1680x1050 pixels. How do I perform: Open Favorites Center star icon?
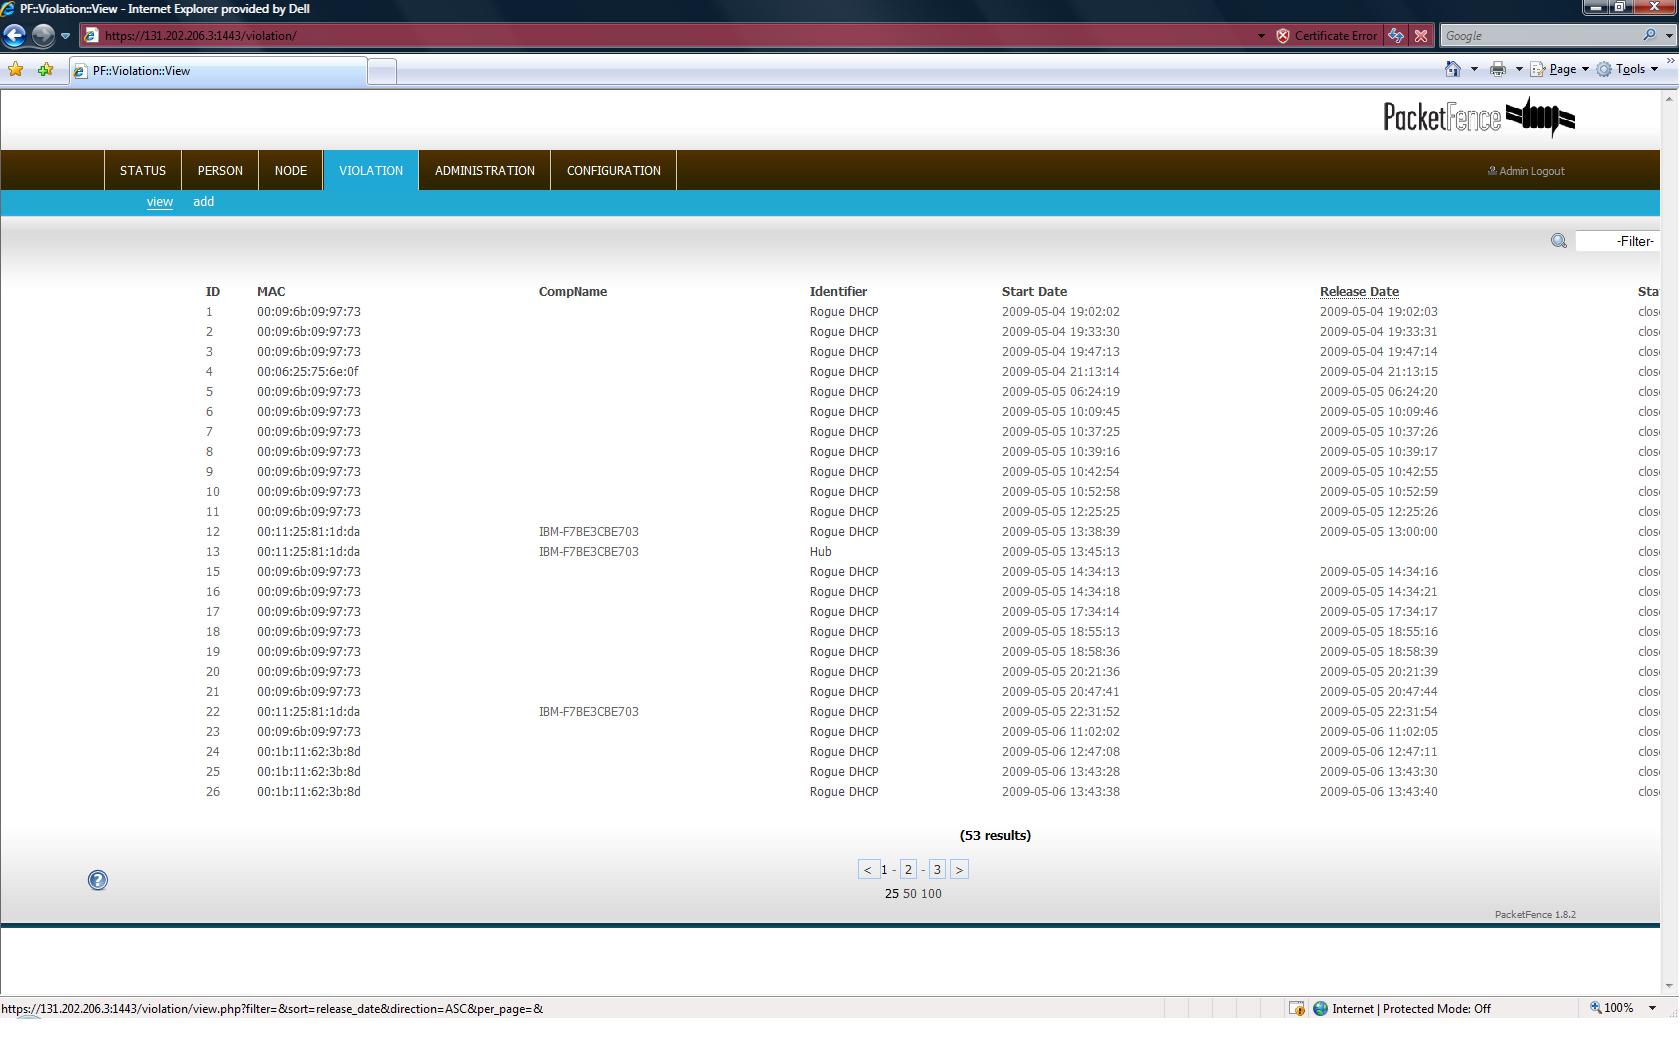coord(16,70)
